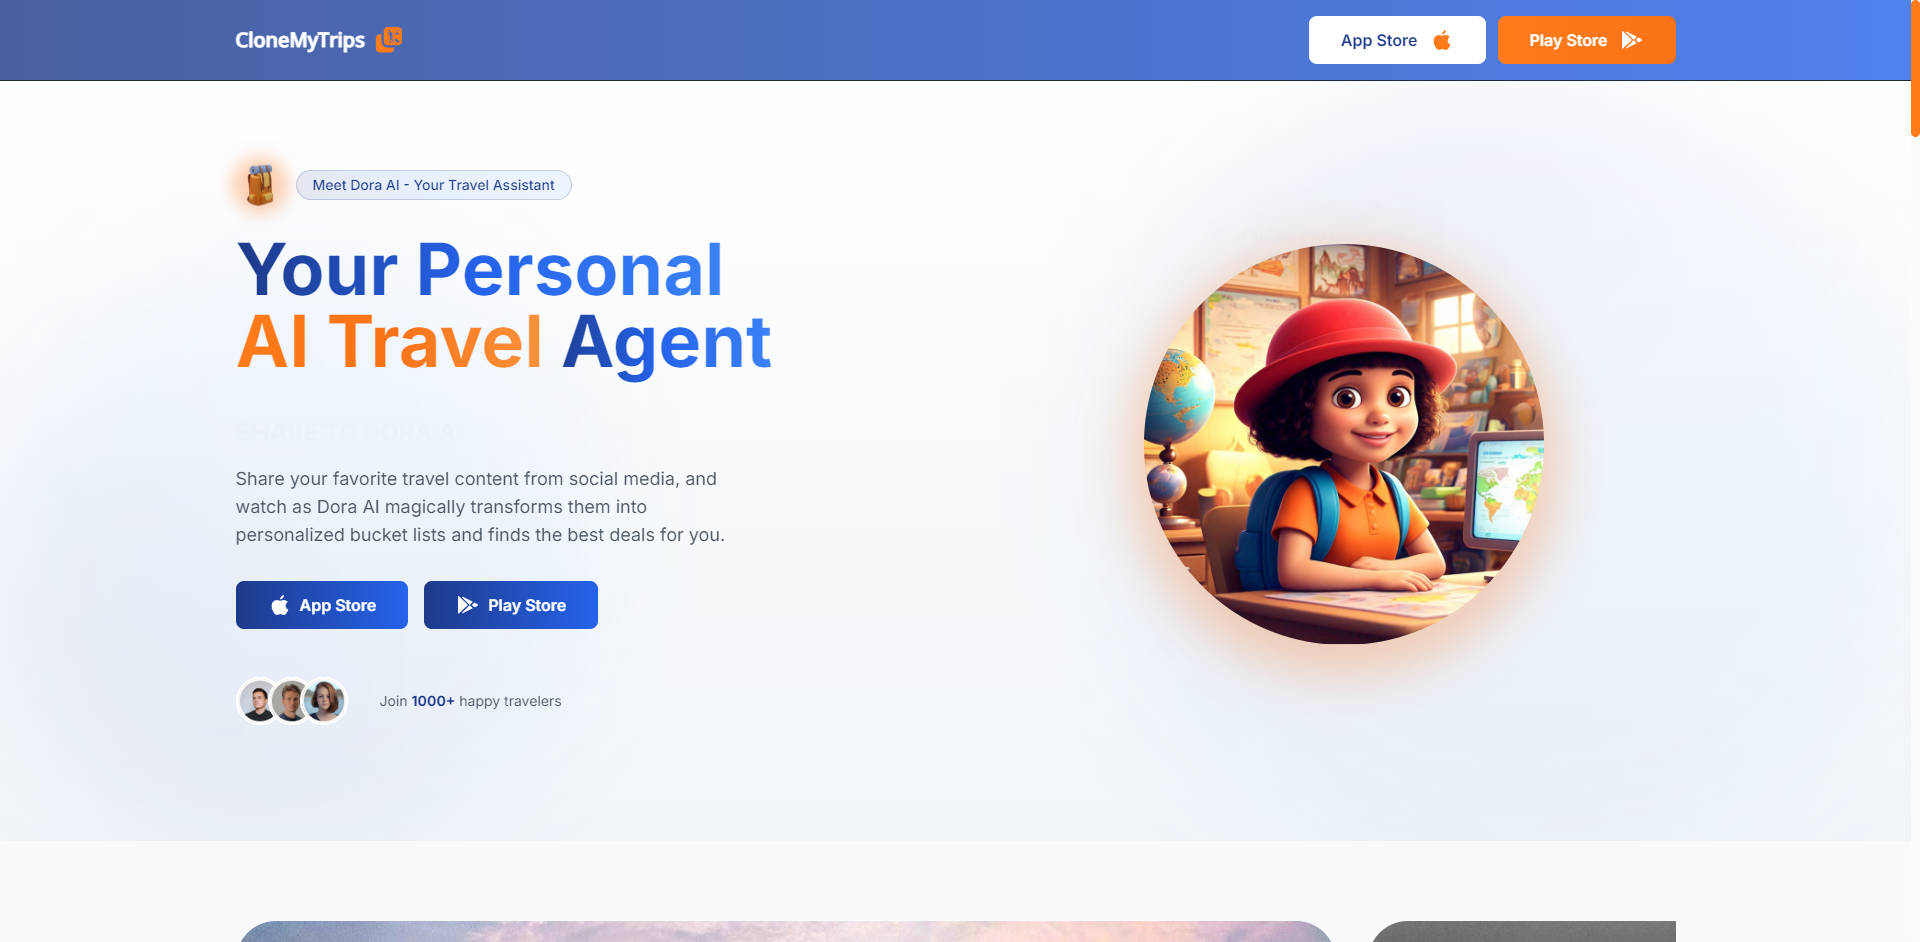Select the blue Play Store download button
The width and height of the screenshot is (1920, 942).
point(511,605)
